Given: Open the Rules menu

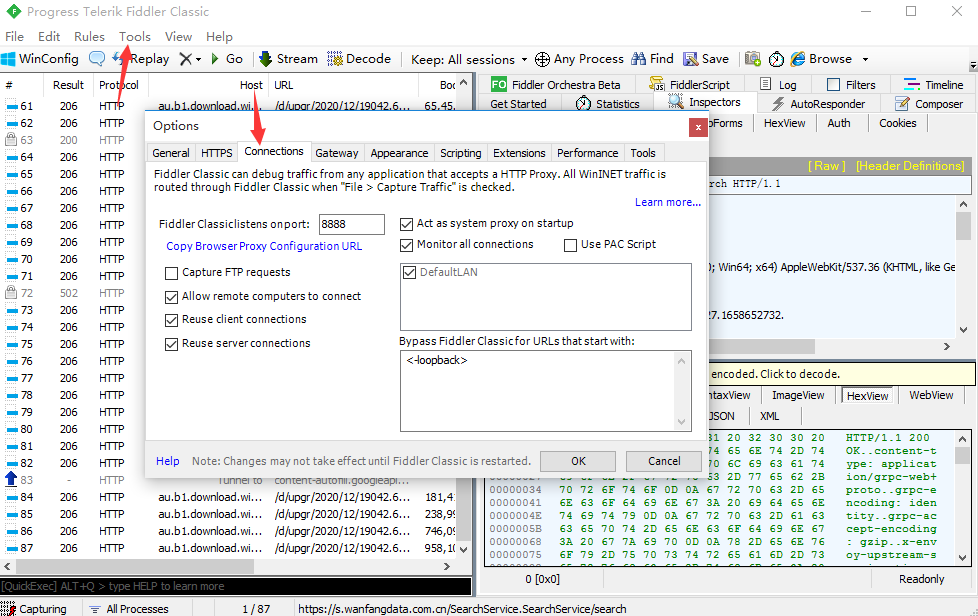Looking at the screenshot, I should tap(89, 36).
